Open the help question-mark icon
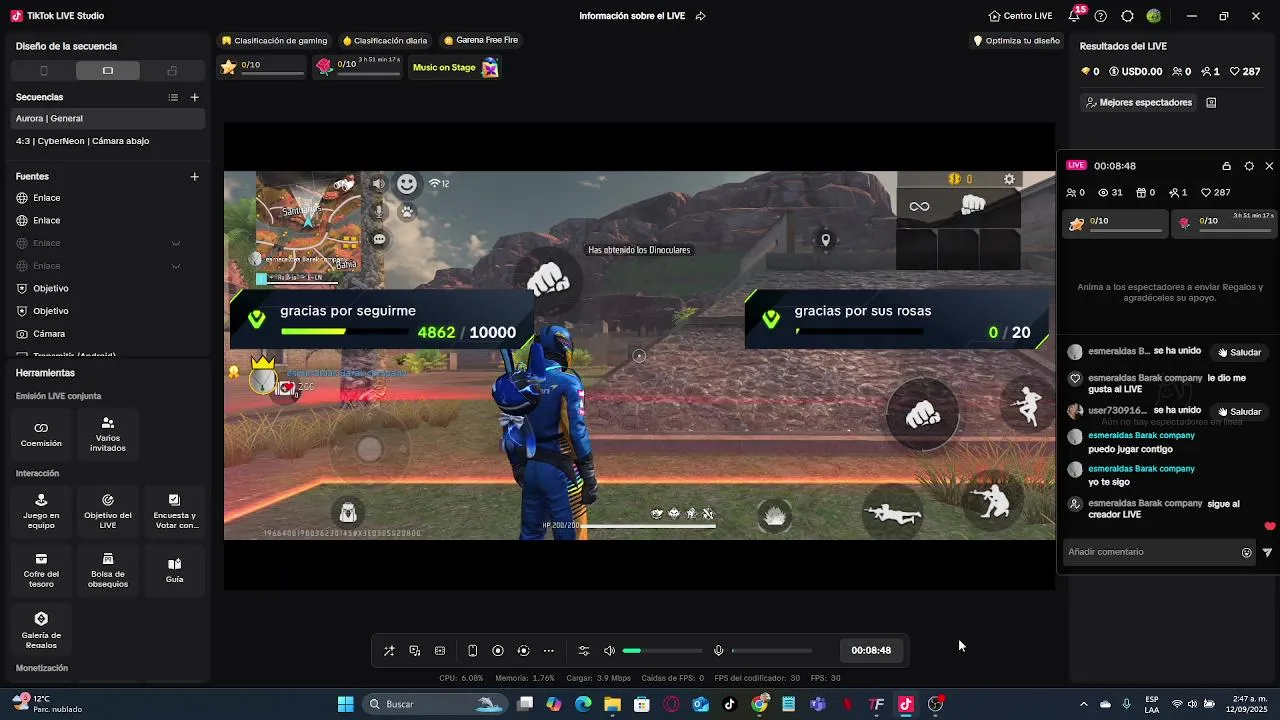The height and width of the screenshot is (720, 1280). tap(1101, 16)
